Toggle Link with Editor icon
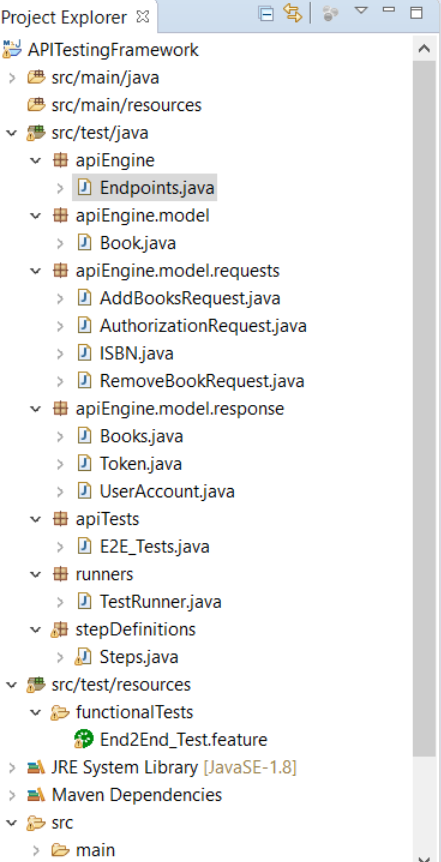The width and height of the screenshot is (441, 862). tap(293, 13)
